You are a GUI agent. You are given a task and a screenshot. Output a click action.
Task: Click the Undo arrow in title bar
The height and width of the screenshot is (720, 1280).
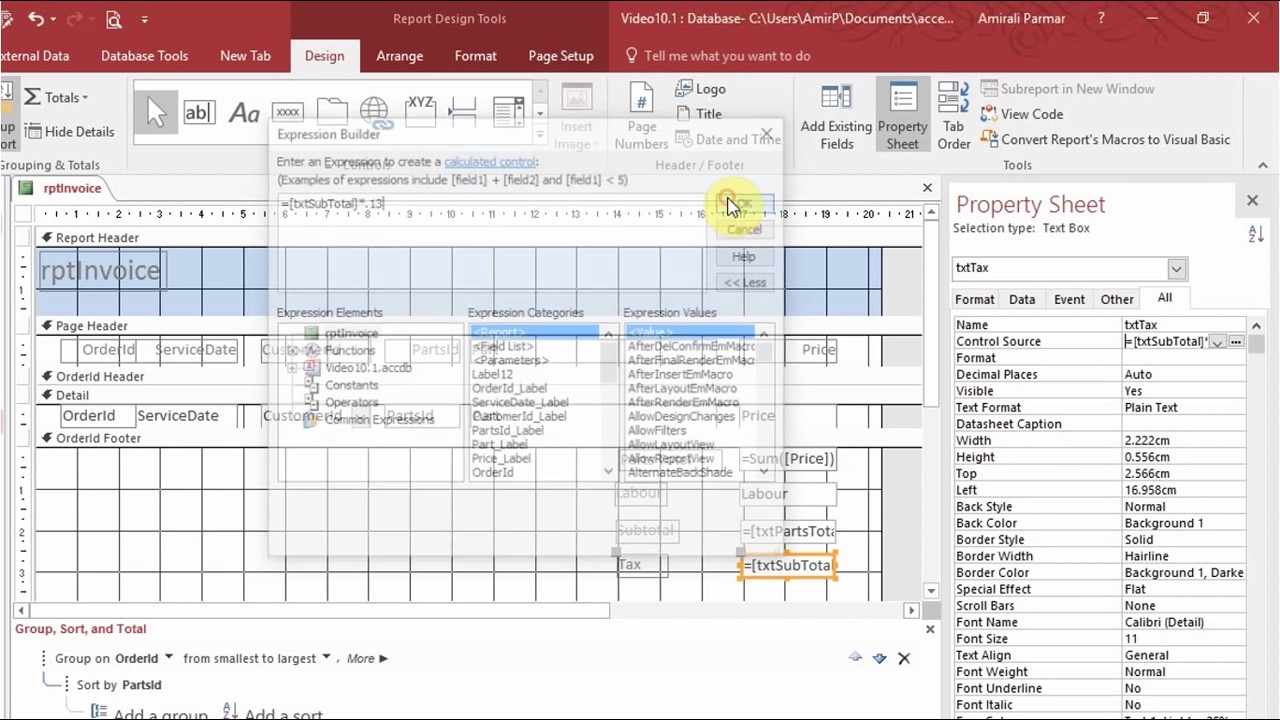36,18
